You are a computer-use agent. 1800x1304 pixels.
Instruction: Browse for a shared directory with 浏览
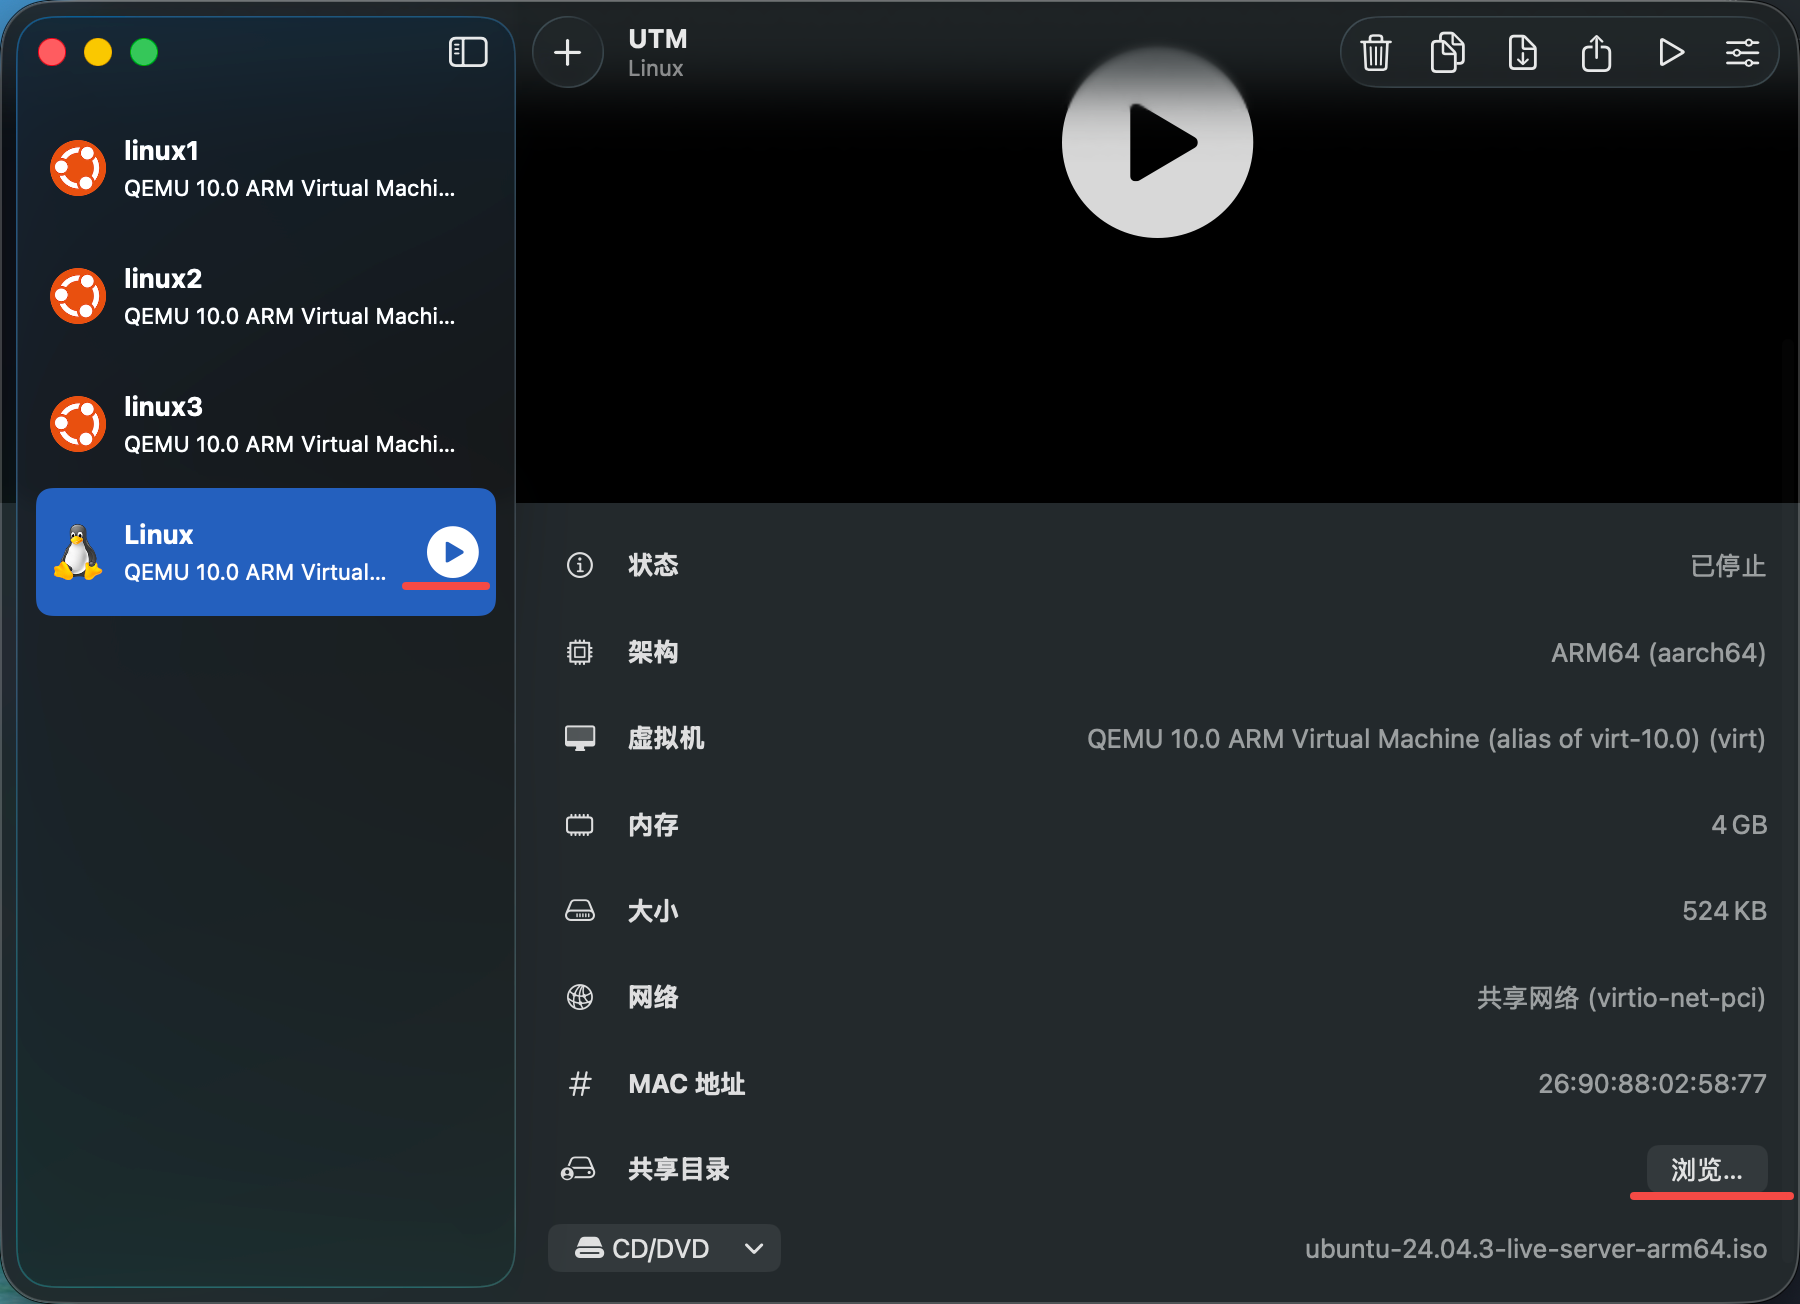tap(1707, 1169)
